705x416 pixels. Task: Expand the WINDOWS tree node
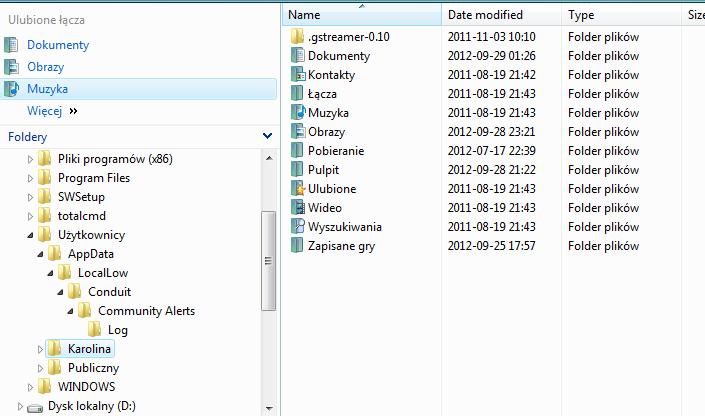point(30,387)
